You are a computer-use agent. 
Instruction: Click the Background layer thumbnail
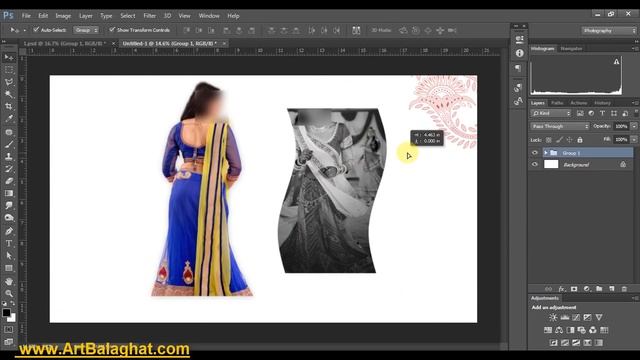551,164
